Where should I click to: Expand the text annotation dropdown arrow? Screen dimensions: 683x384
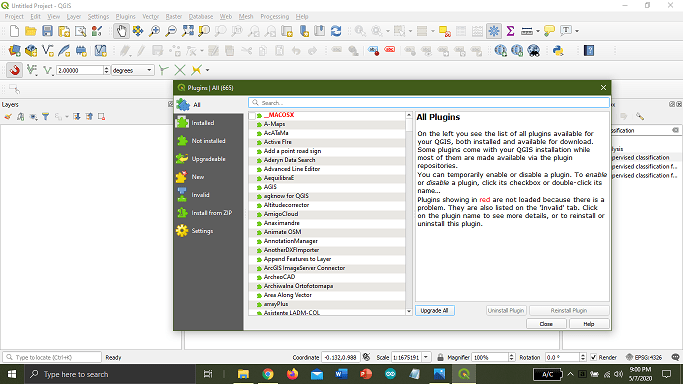point(577,31)
